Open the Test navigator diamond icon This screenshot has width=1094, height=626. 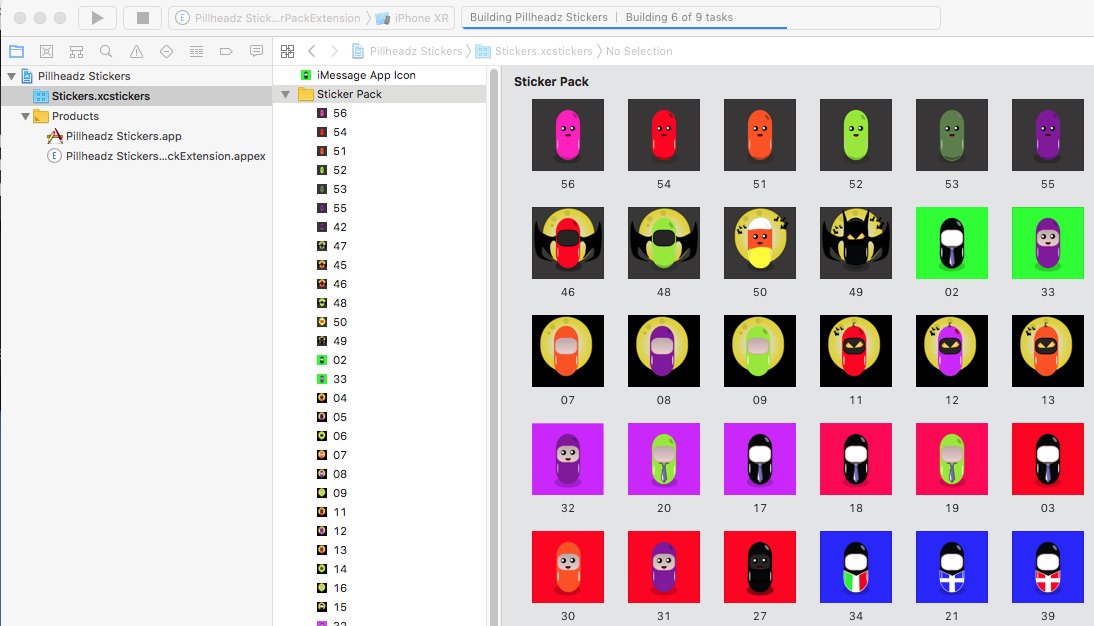click(166, 51)
